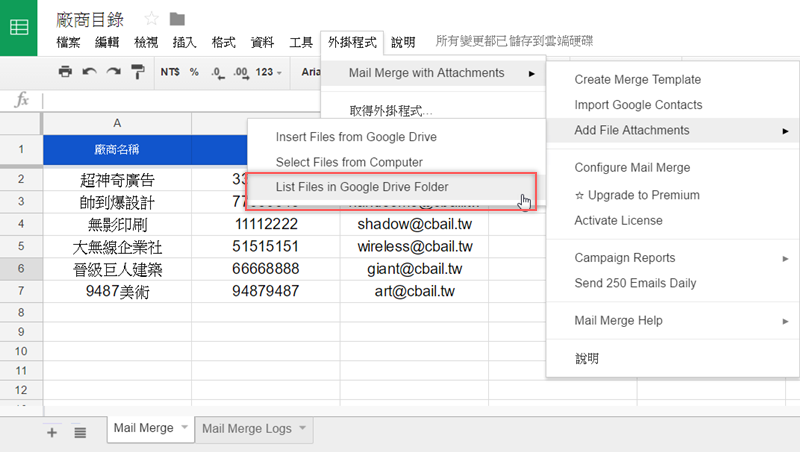Click the formula bar input
Viewport: 800px width, 452px height.
tap(181, 100)
